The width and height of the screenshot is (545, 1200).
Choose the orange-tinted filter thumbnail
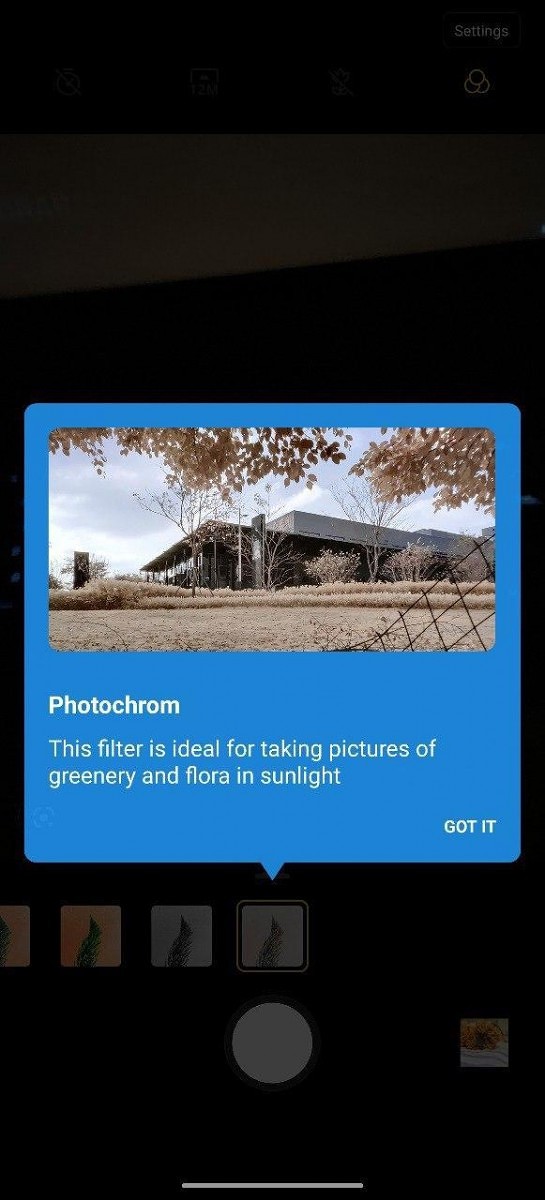pos(91,936)
